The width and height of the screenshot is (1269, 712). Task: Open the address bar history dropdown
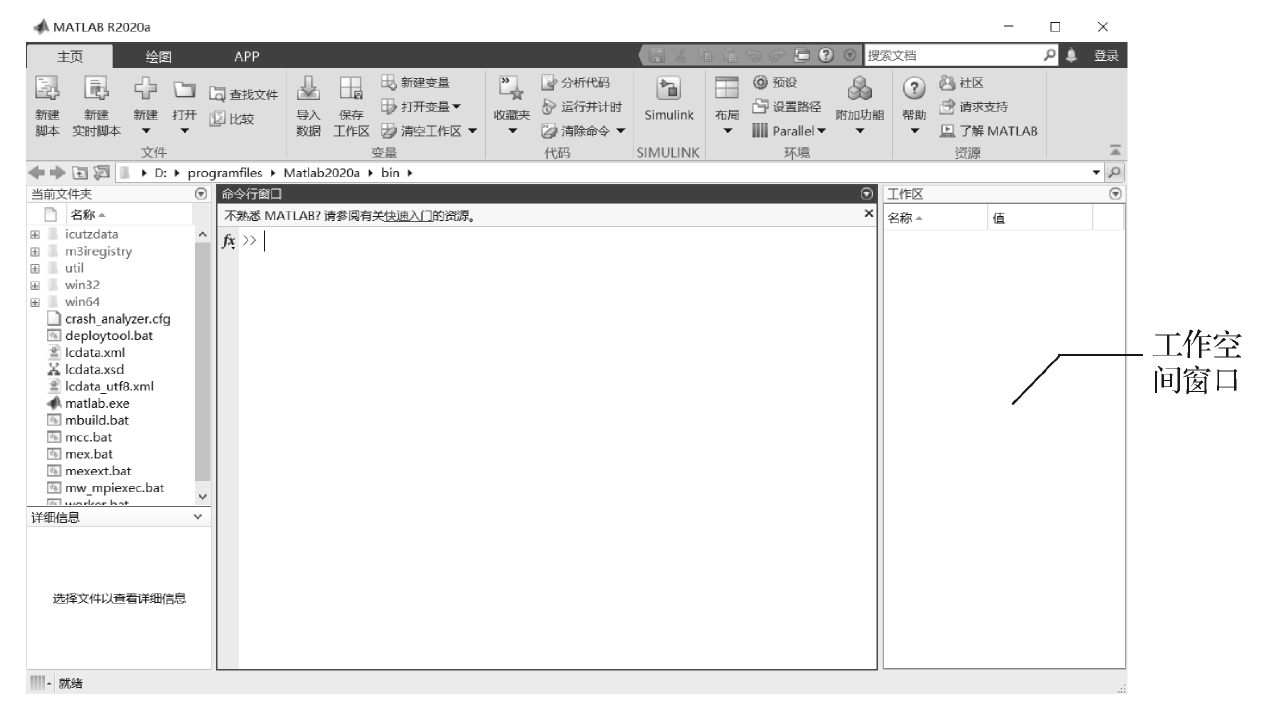pos(1097,173)
